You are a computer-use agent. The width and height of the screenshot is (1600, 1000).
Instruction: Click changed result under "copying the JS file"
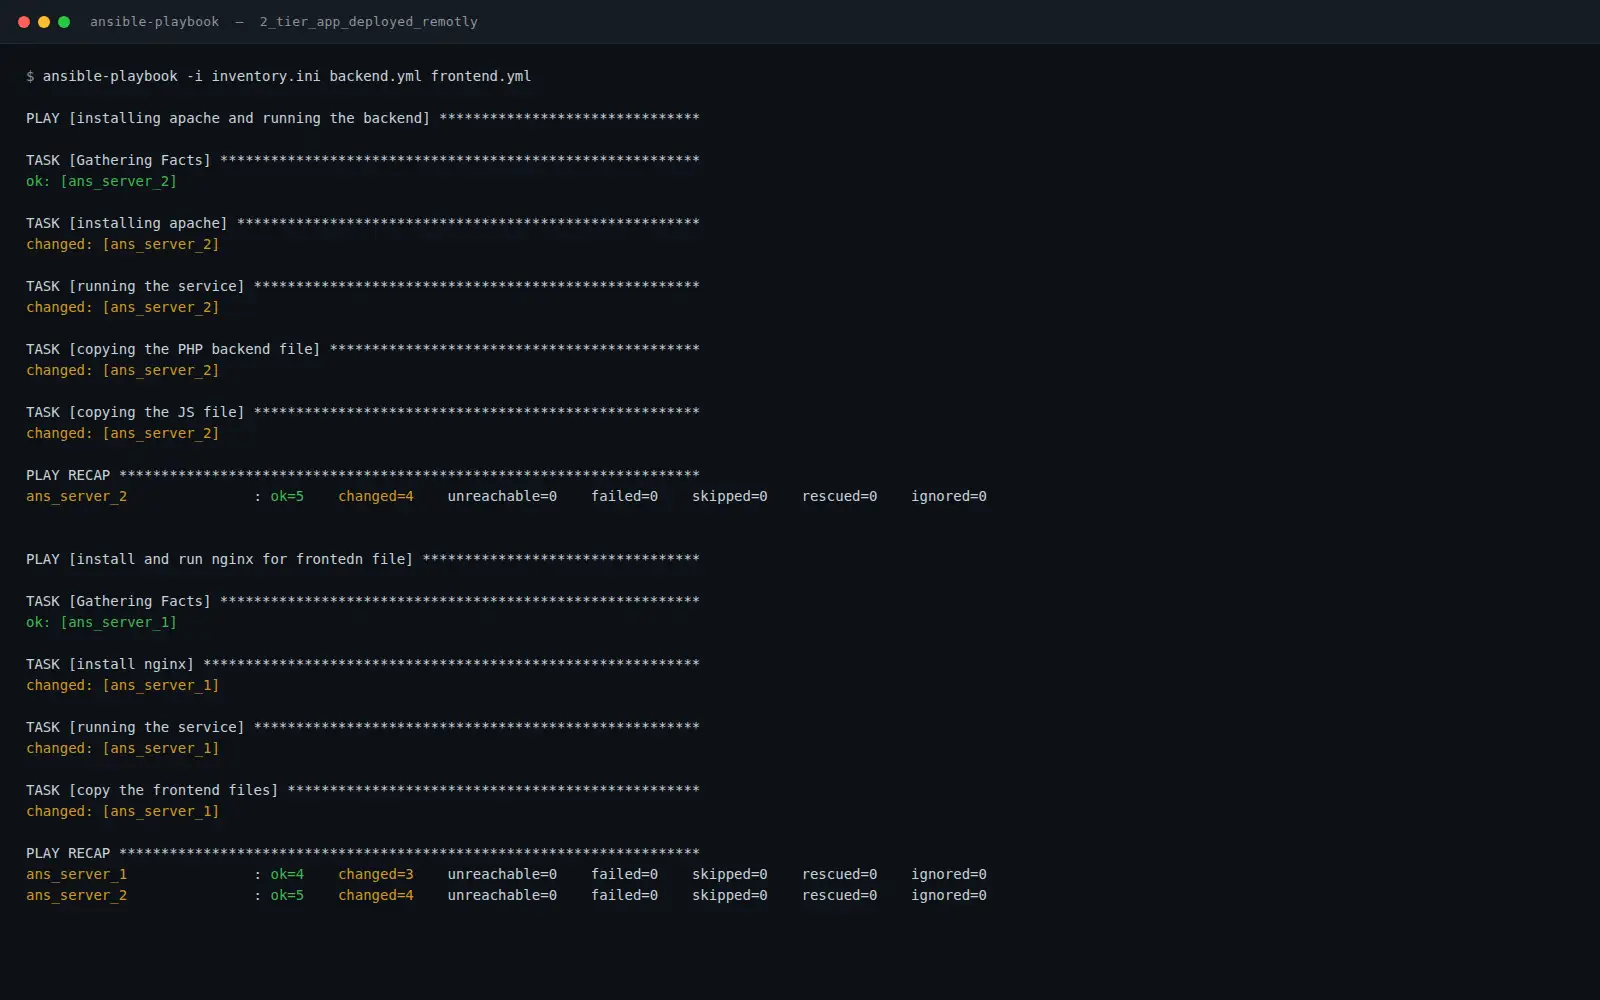122,433
